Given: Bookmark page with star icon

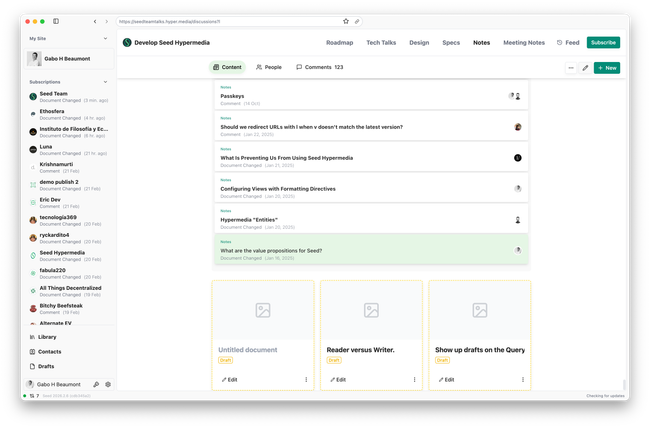Looking at the screenshot, I should 346,21.
